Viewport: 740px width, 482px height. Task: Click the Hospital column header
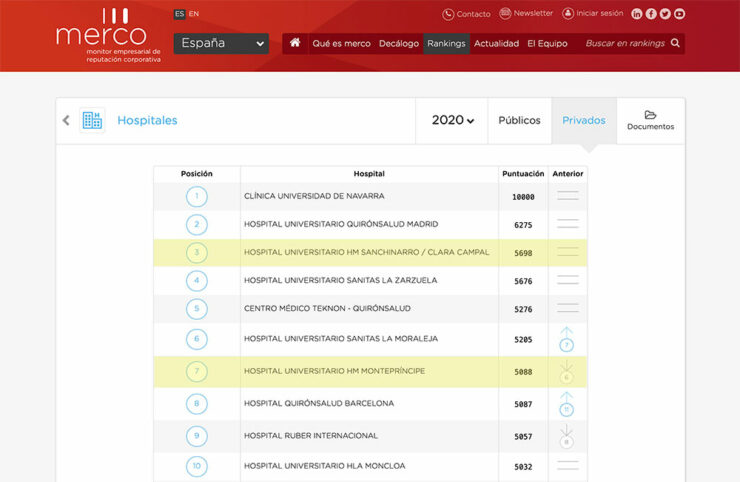click(369, 174)
